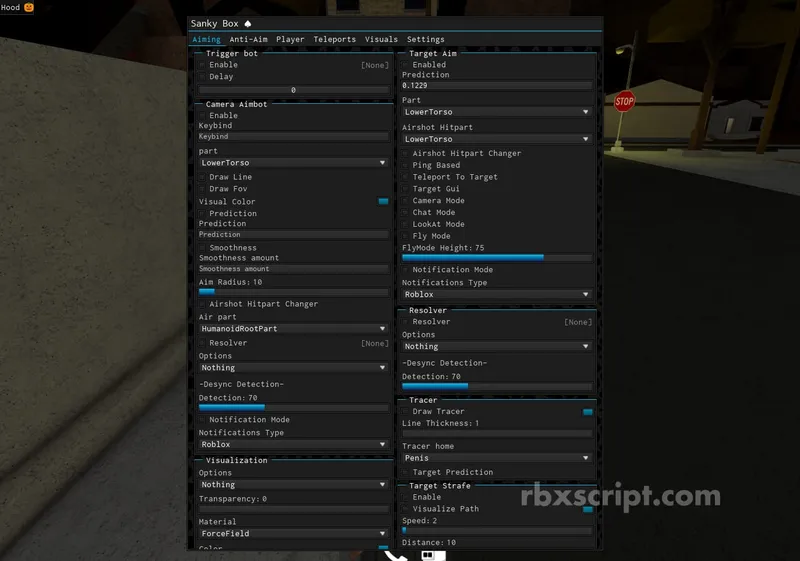Screen dimensions: 800x561
Task: Tick Enabled under Target Aim
Action: pos(405,65)
